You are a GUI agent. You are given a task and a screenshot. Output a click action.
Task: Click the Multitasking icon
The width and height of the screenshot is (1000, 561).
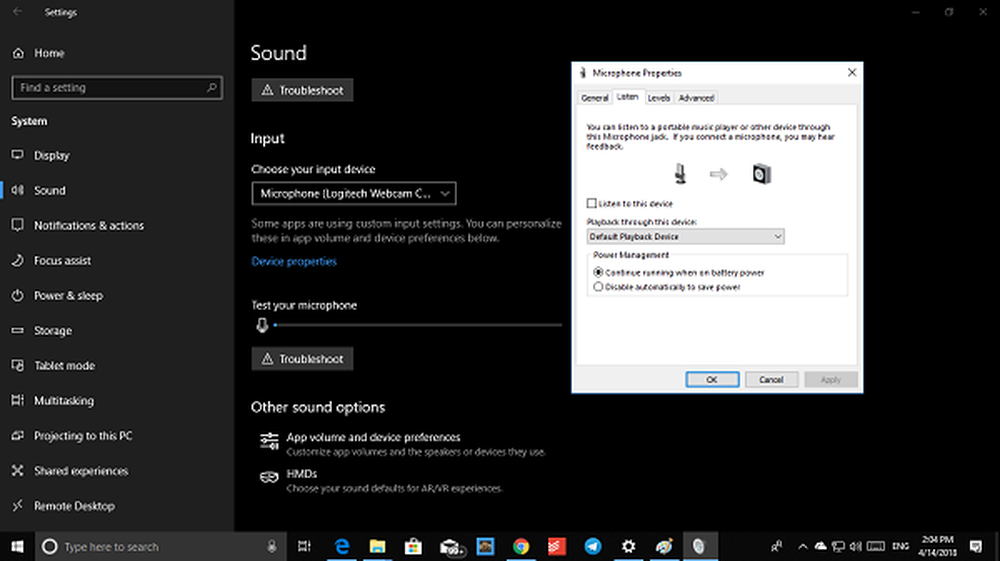(x=17, y=400)
